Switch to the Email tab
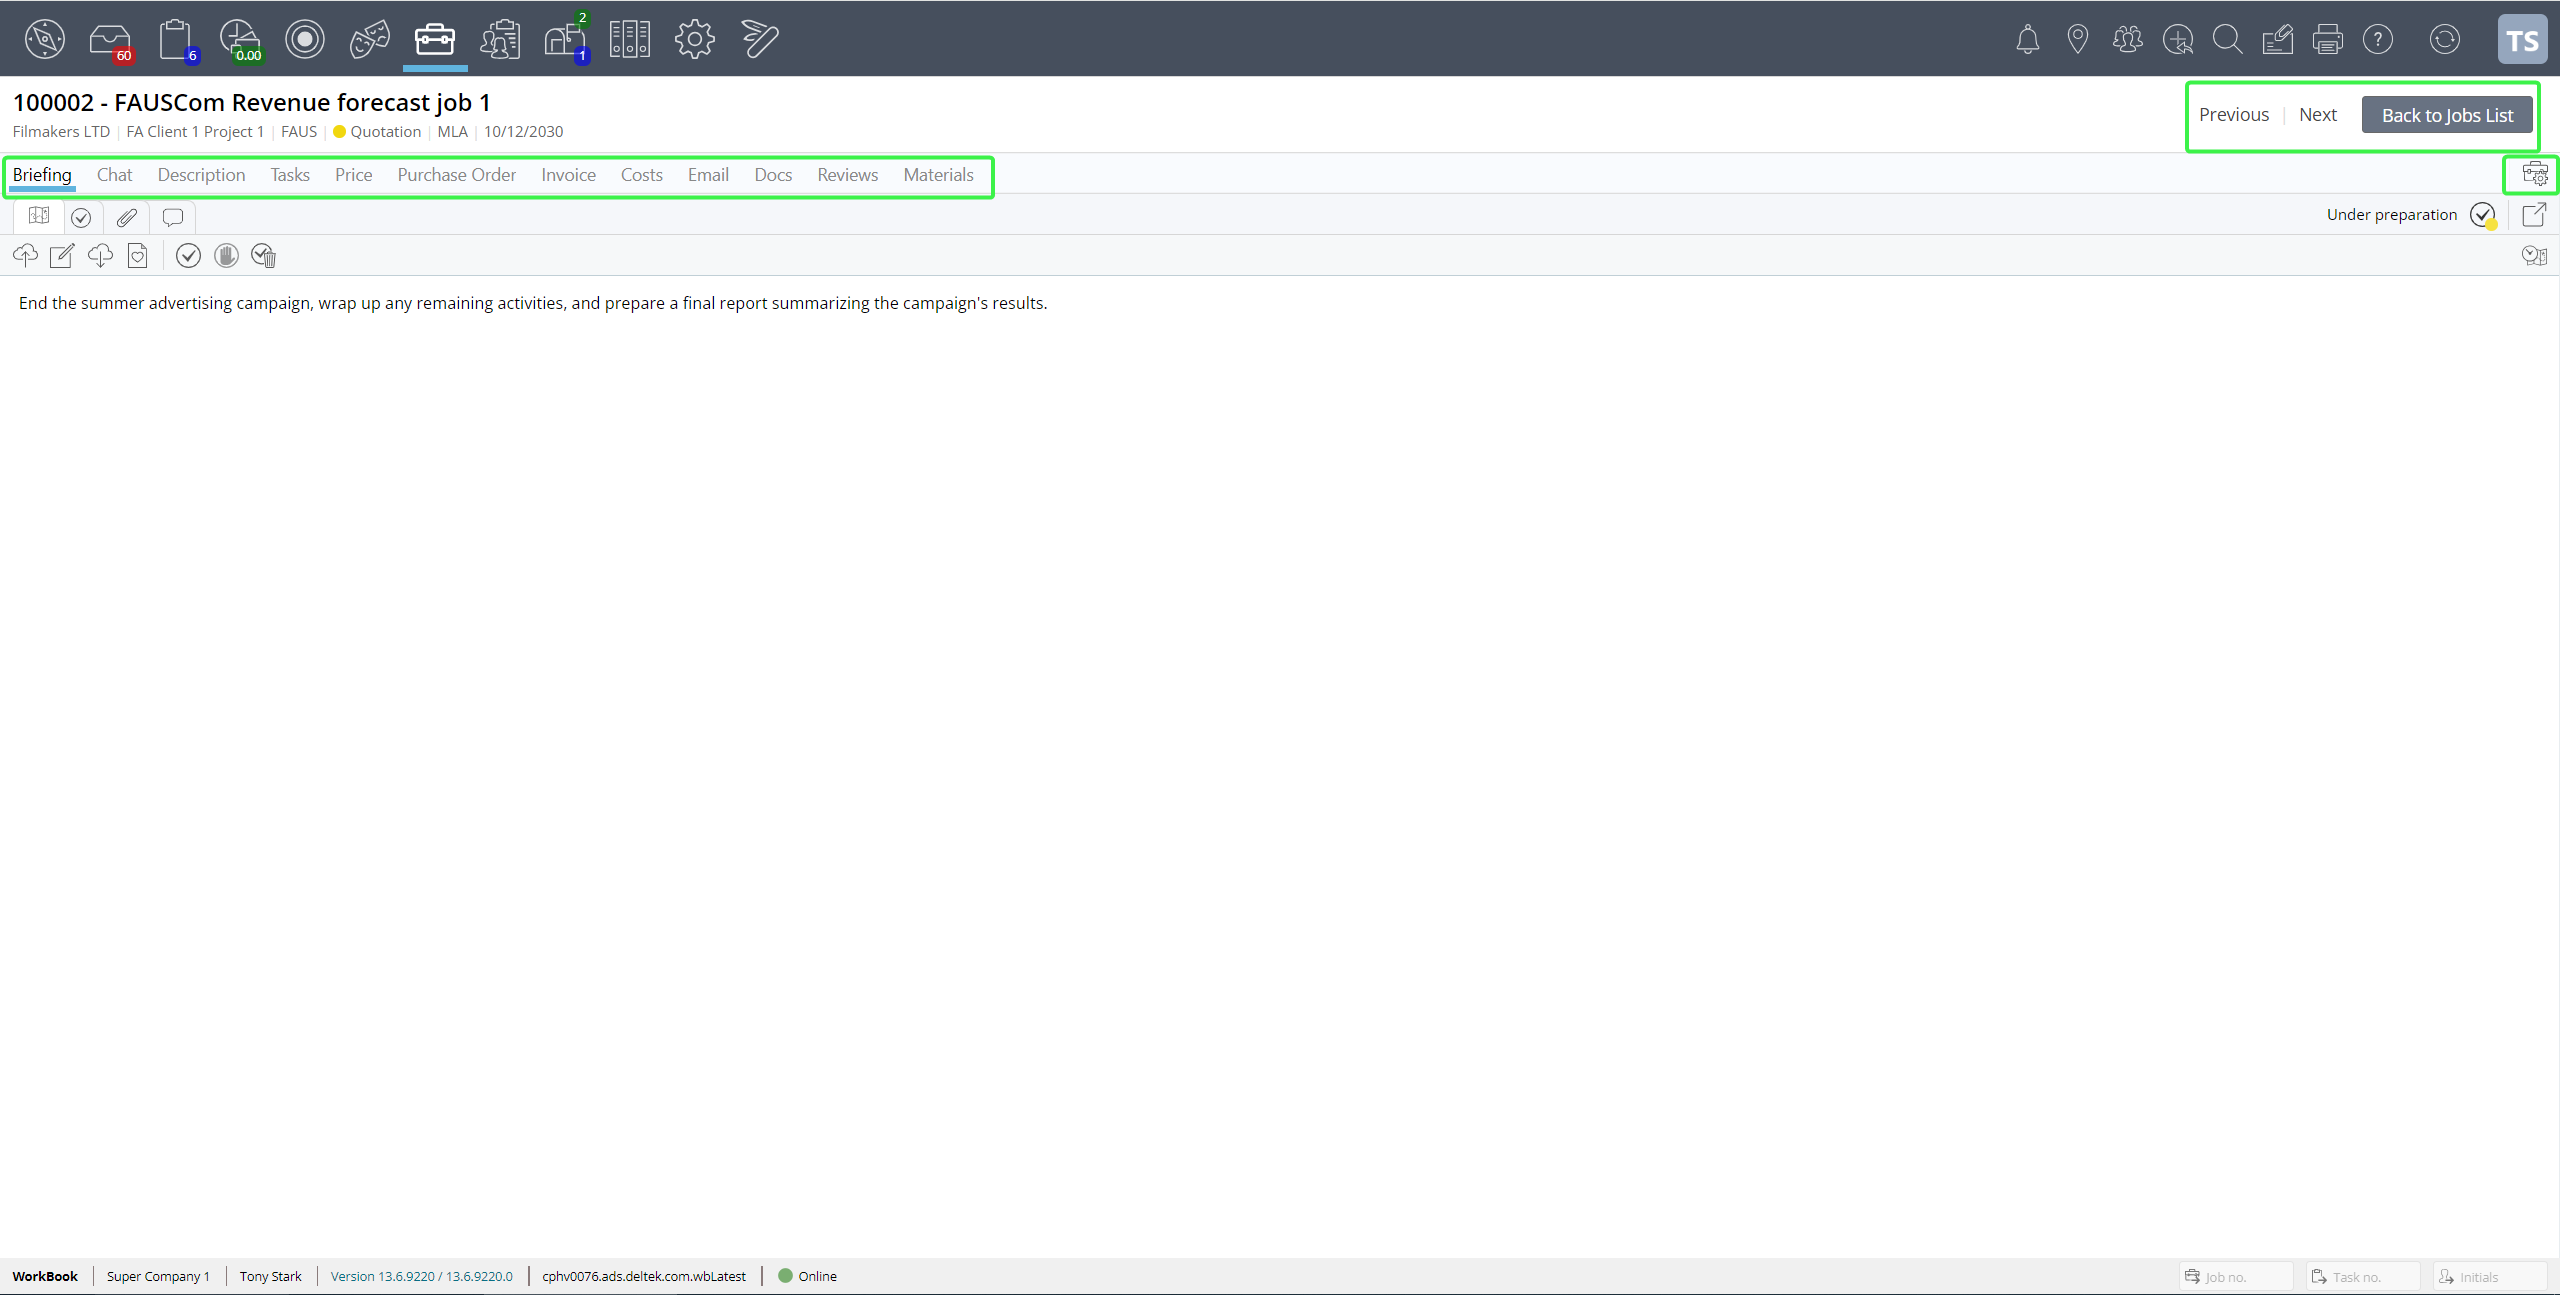 click(x=708, y=175)
